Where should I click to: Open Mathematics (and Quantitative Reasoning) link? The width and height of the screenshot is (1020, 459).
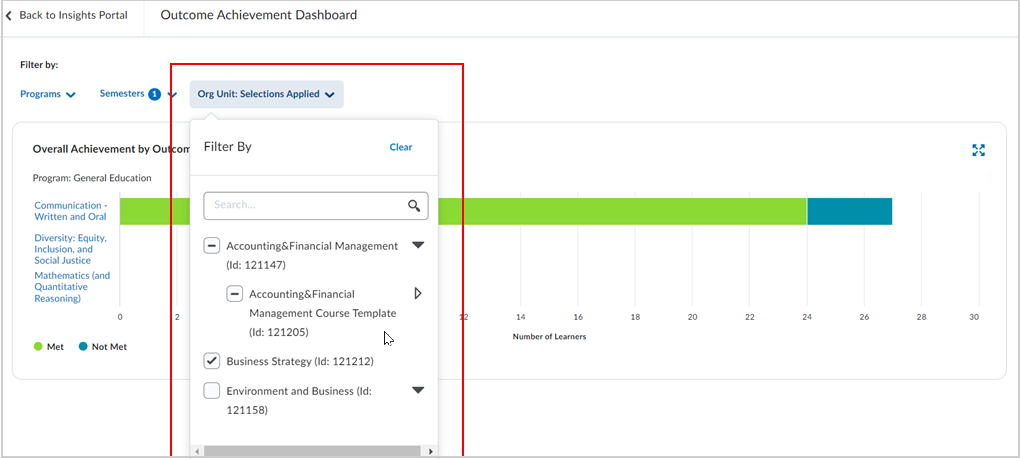[72, 287]
